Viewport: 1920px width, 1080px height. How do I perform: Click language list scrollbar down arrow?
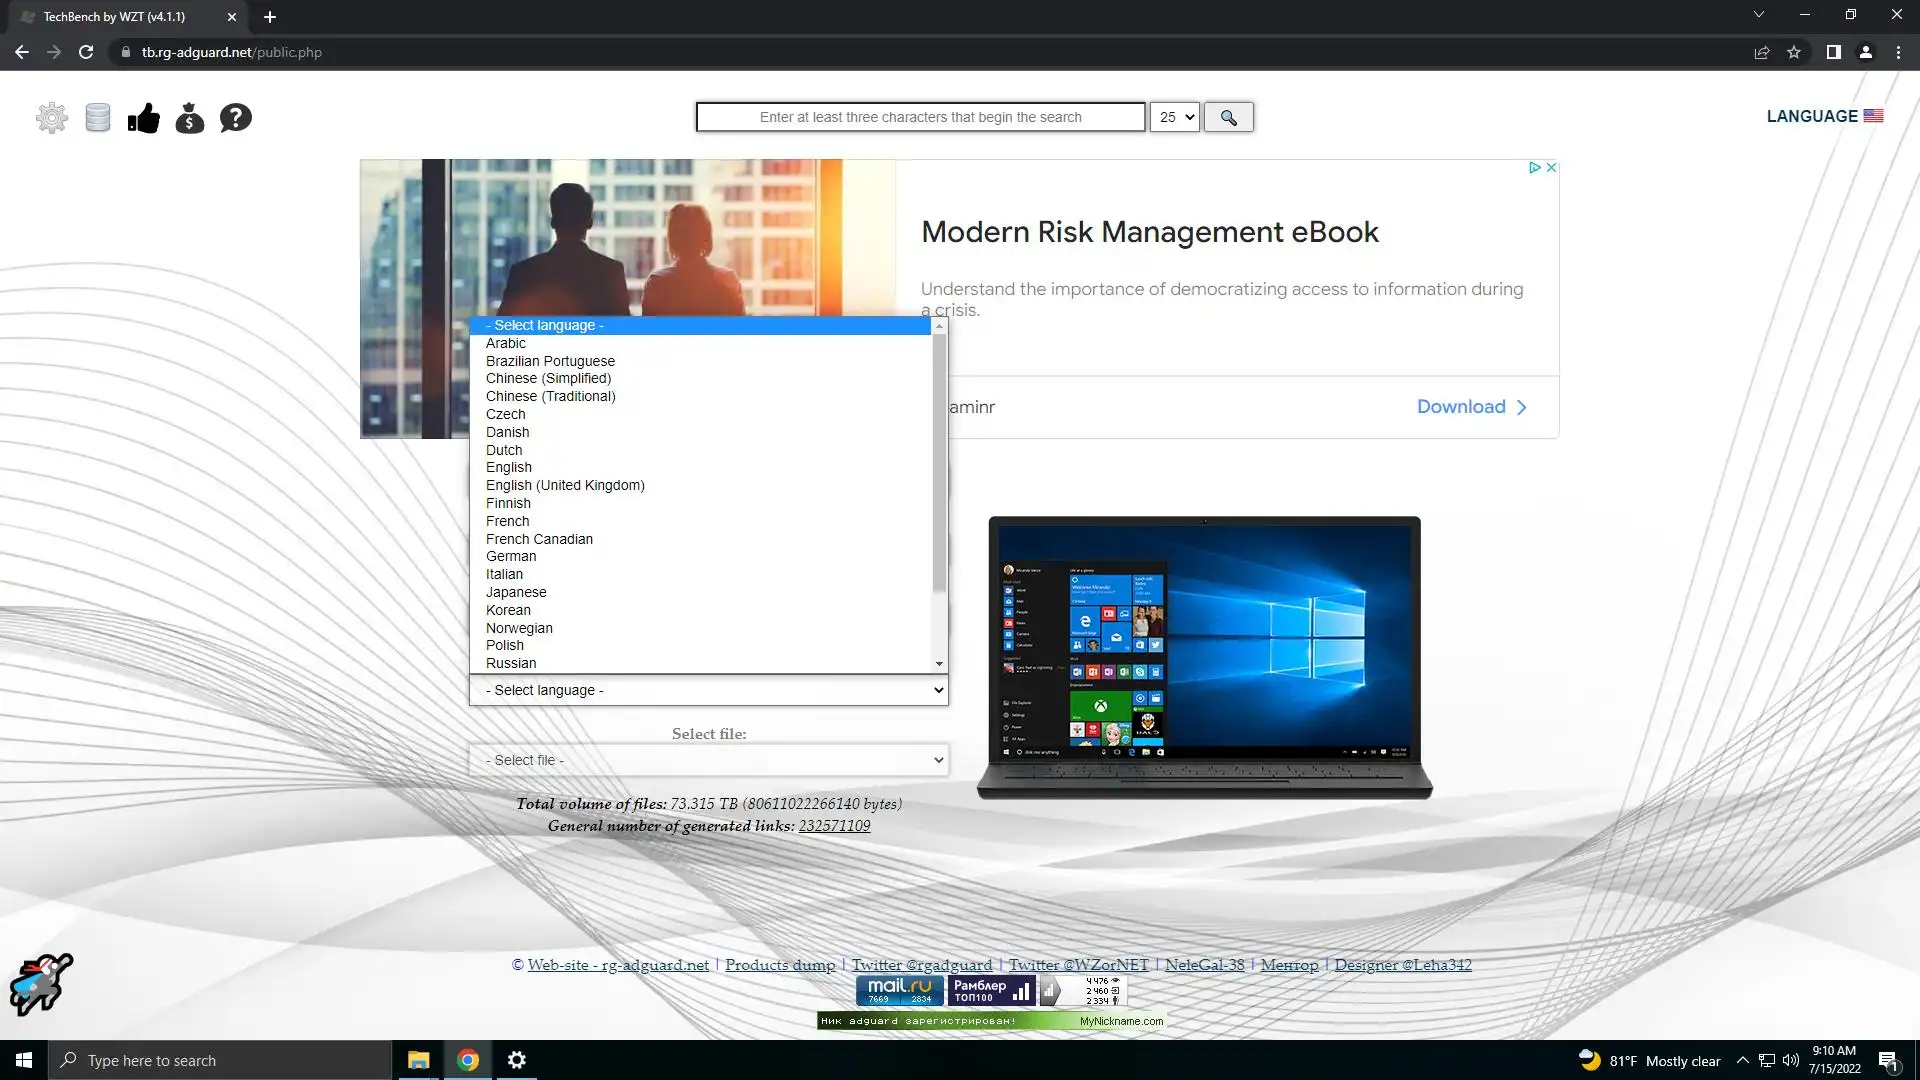[939, 664]
